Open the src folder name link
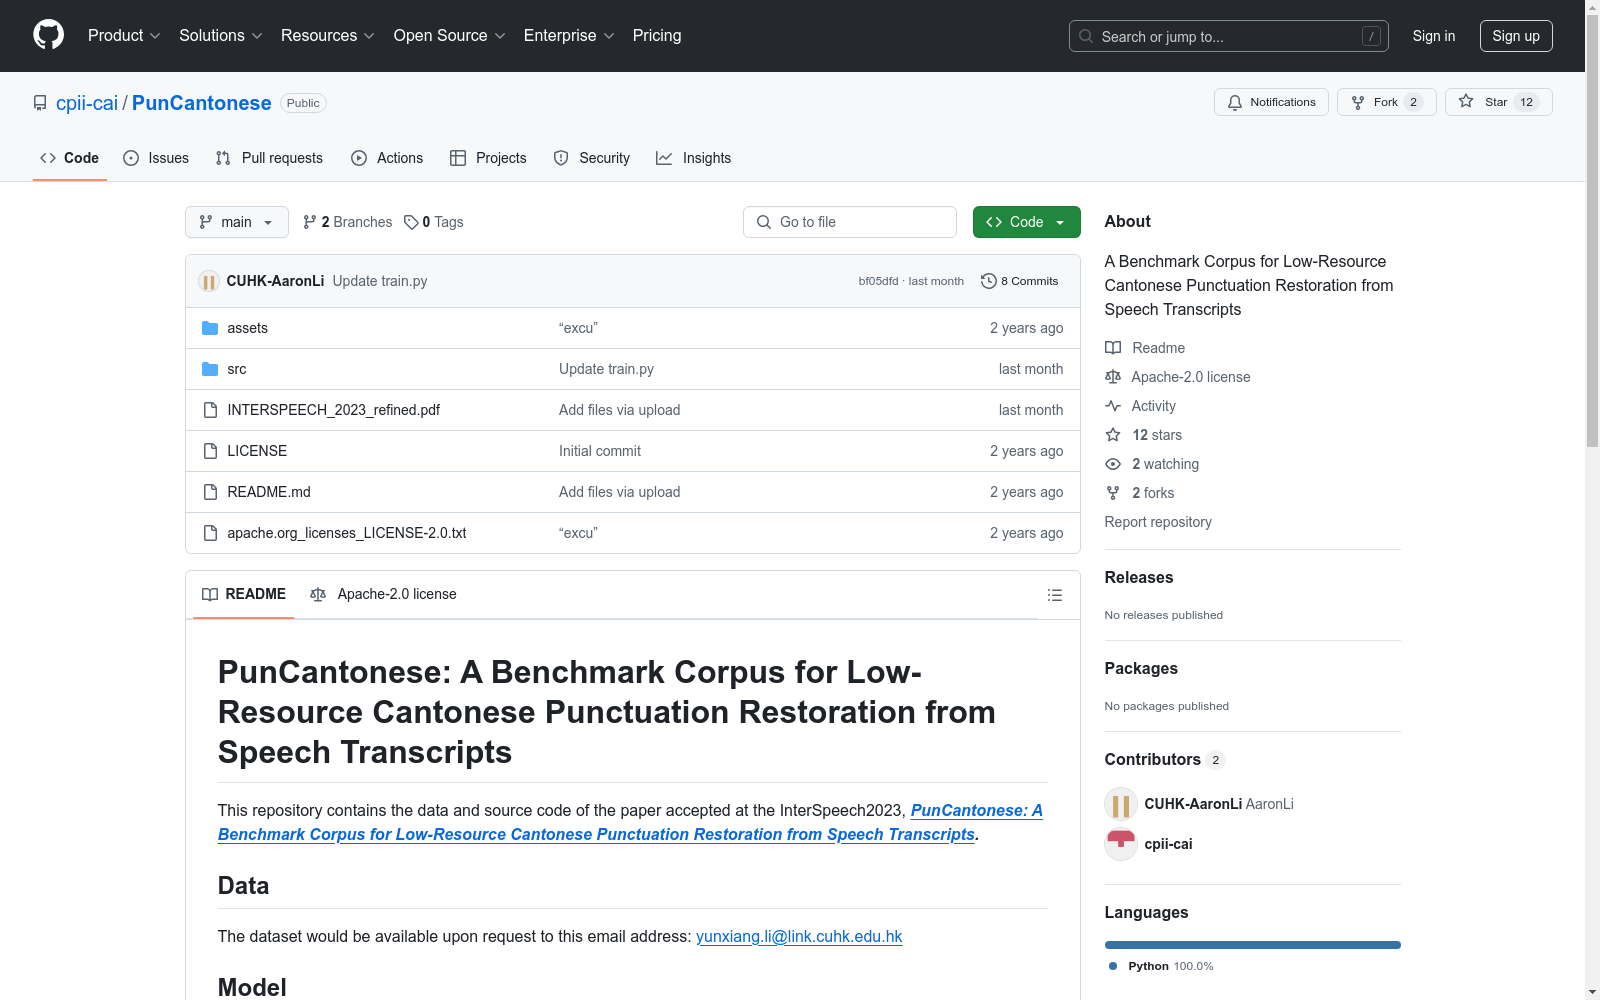 (x=237, y=369)
